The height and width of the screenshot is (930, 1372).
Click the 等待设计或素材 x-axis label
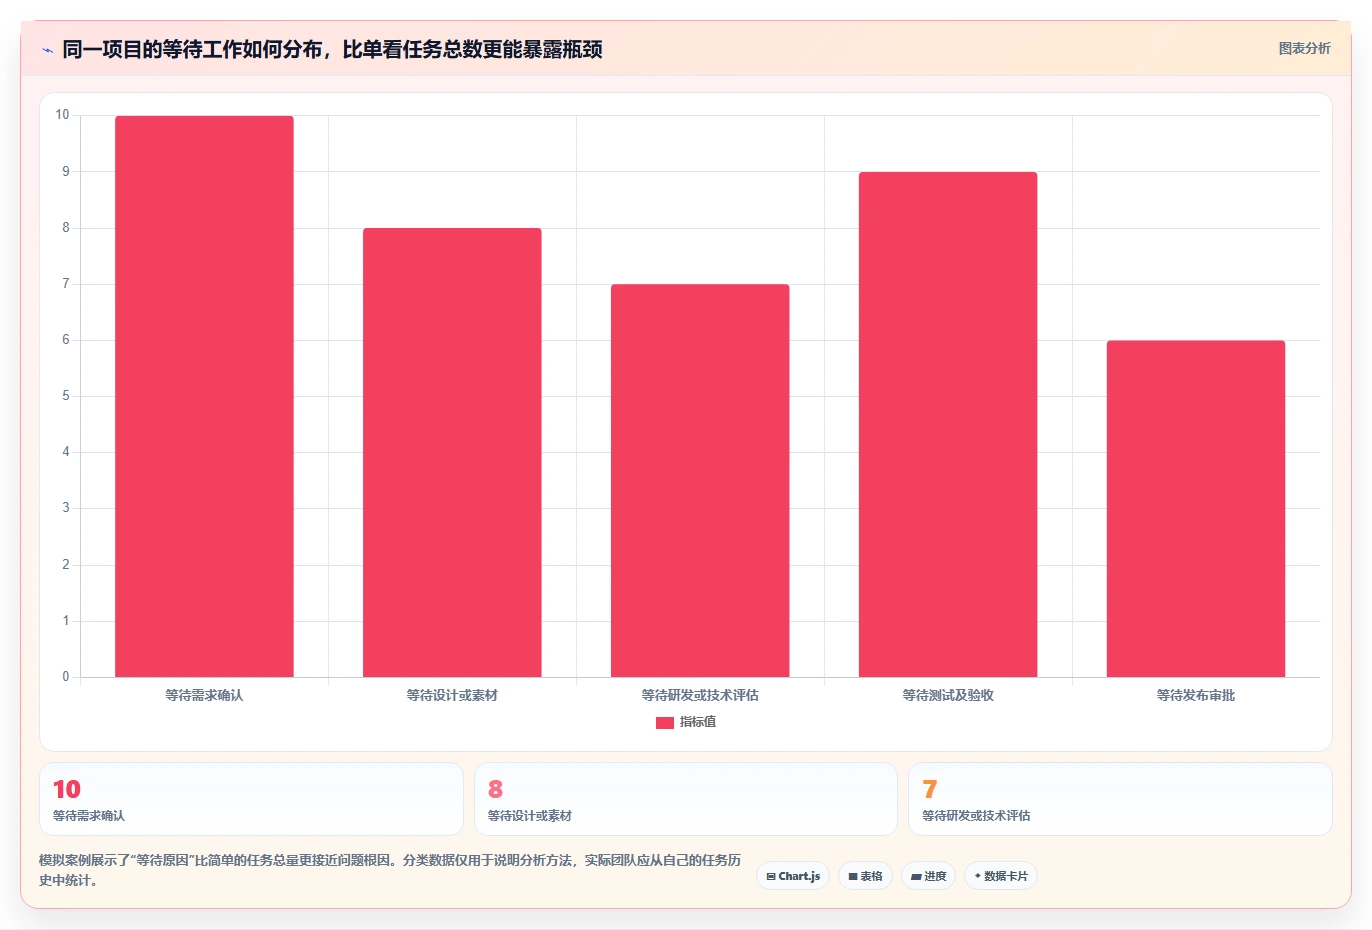pos(452,695)
